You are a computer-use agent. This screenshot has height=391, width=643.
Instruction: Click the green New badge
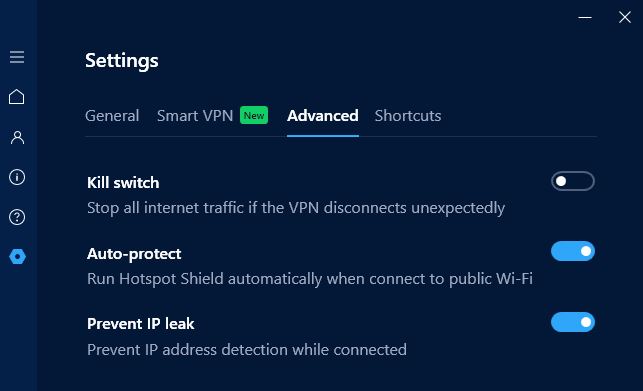pos(254,115)
